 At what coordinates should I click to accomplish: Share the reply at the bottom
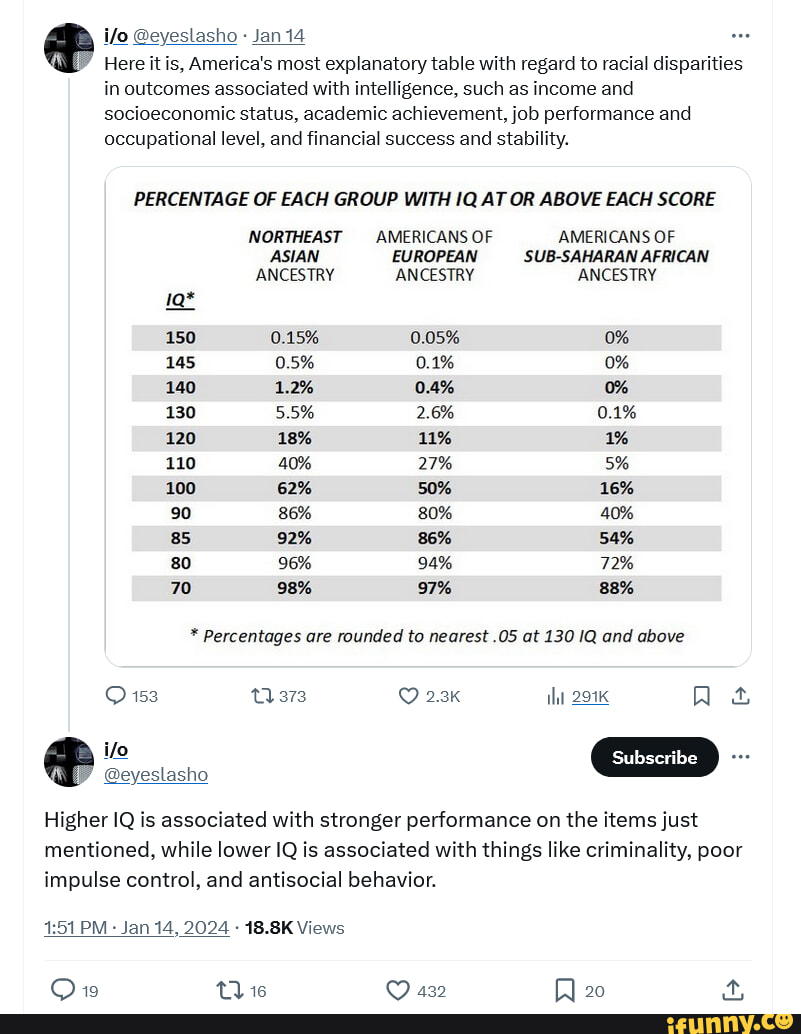click(x=733, y=991)
